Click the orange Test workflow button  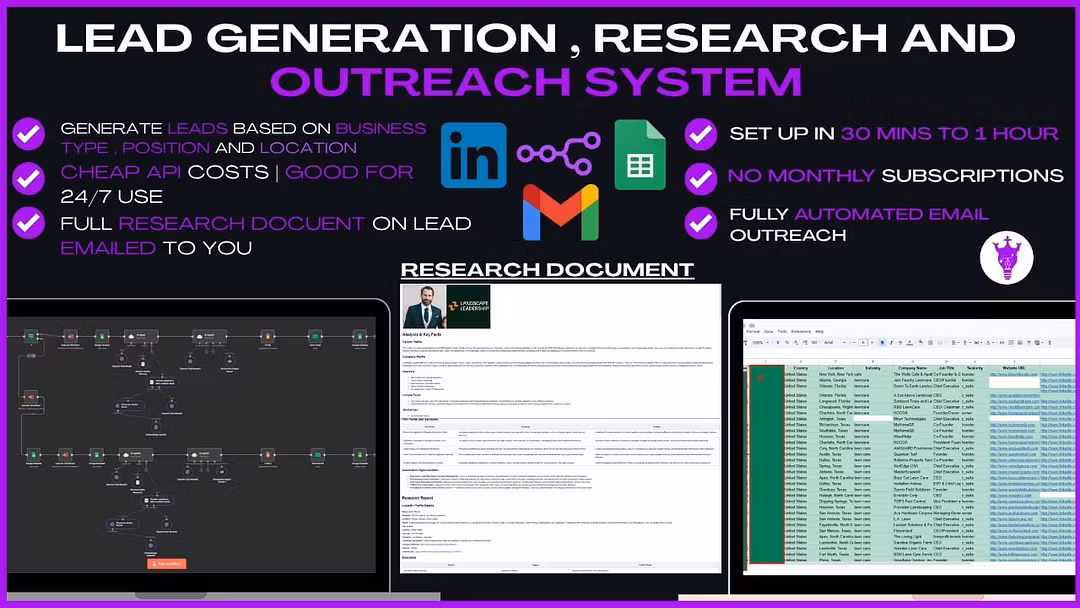tap(167, 564)
